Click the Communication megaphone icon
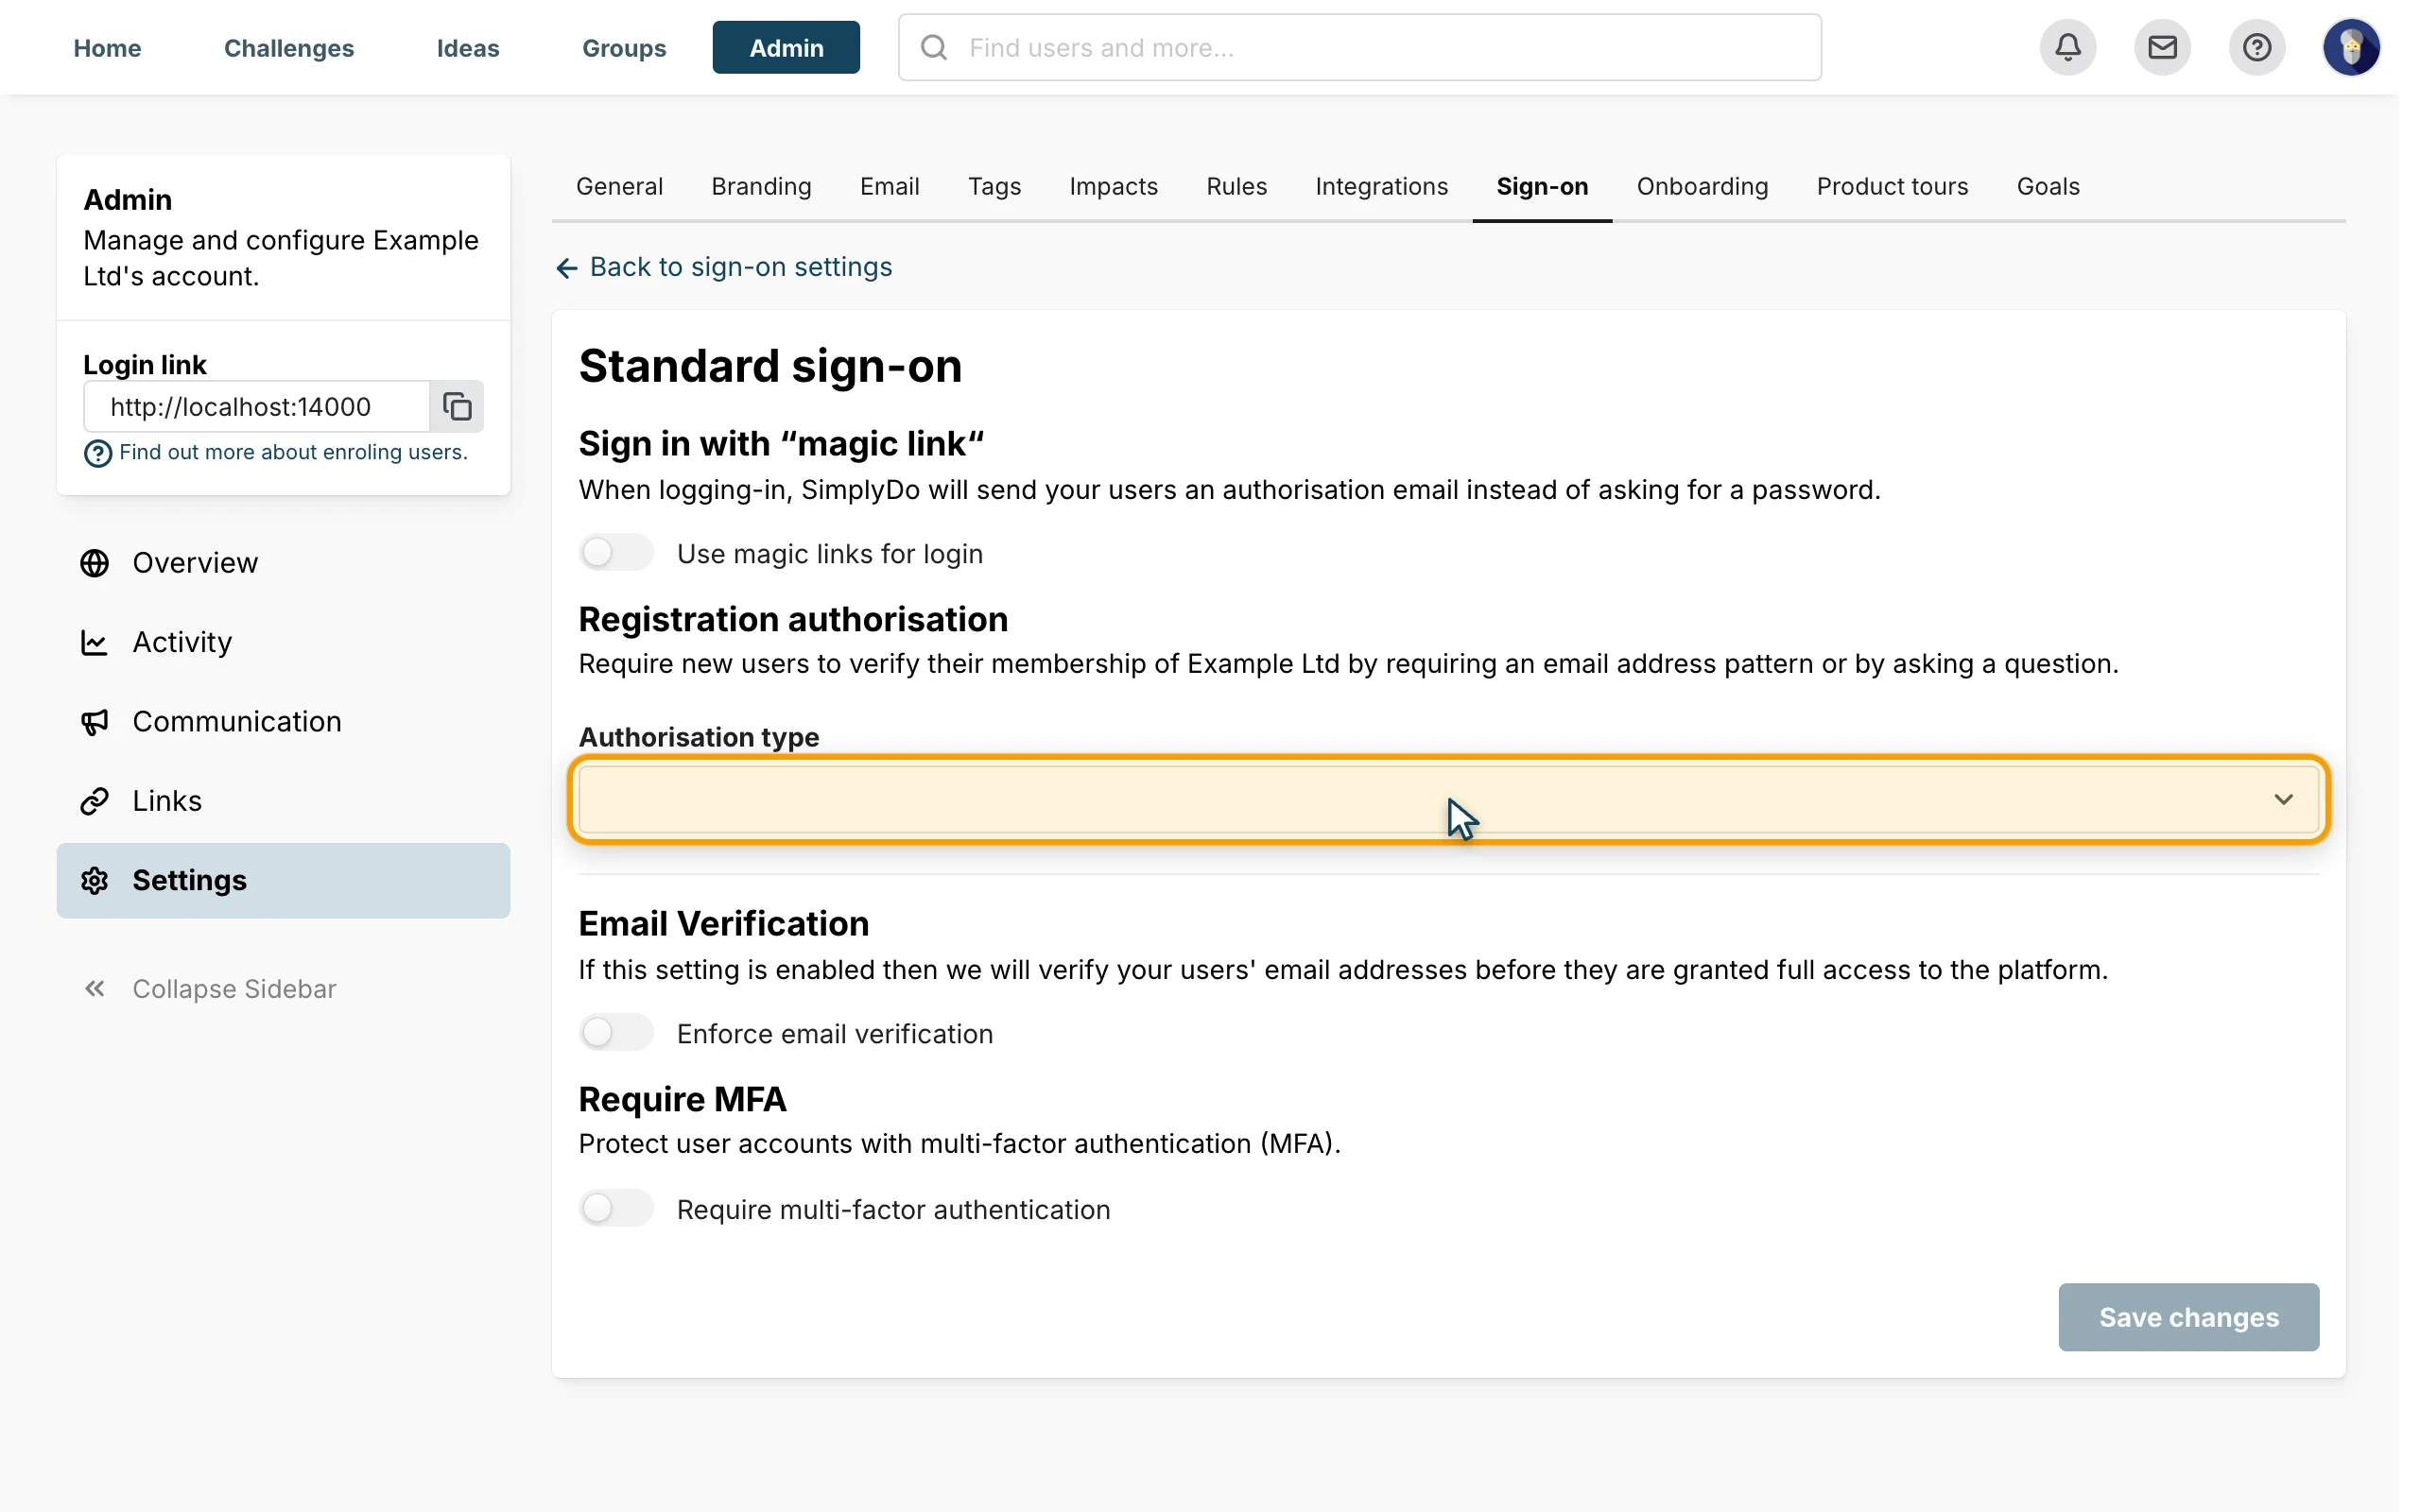2420x1512 pixels. (x=95, y=721)
